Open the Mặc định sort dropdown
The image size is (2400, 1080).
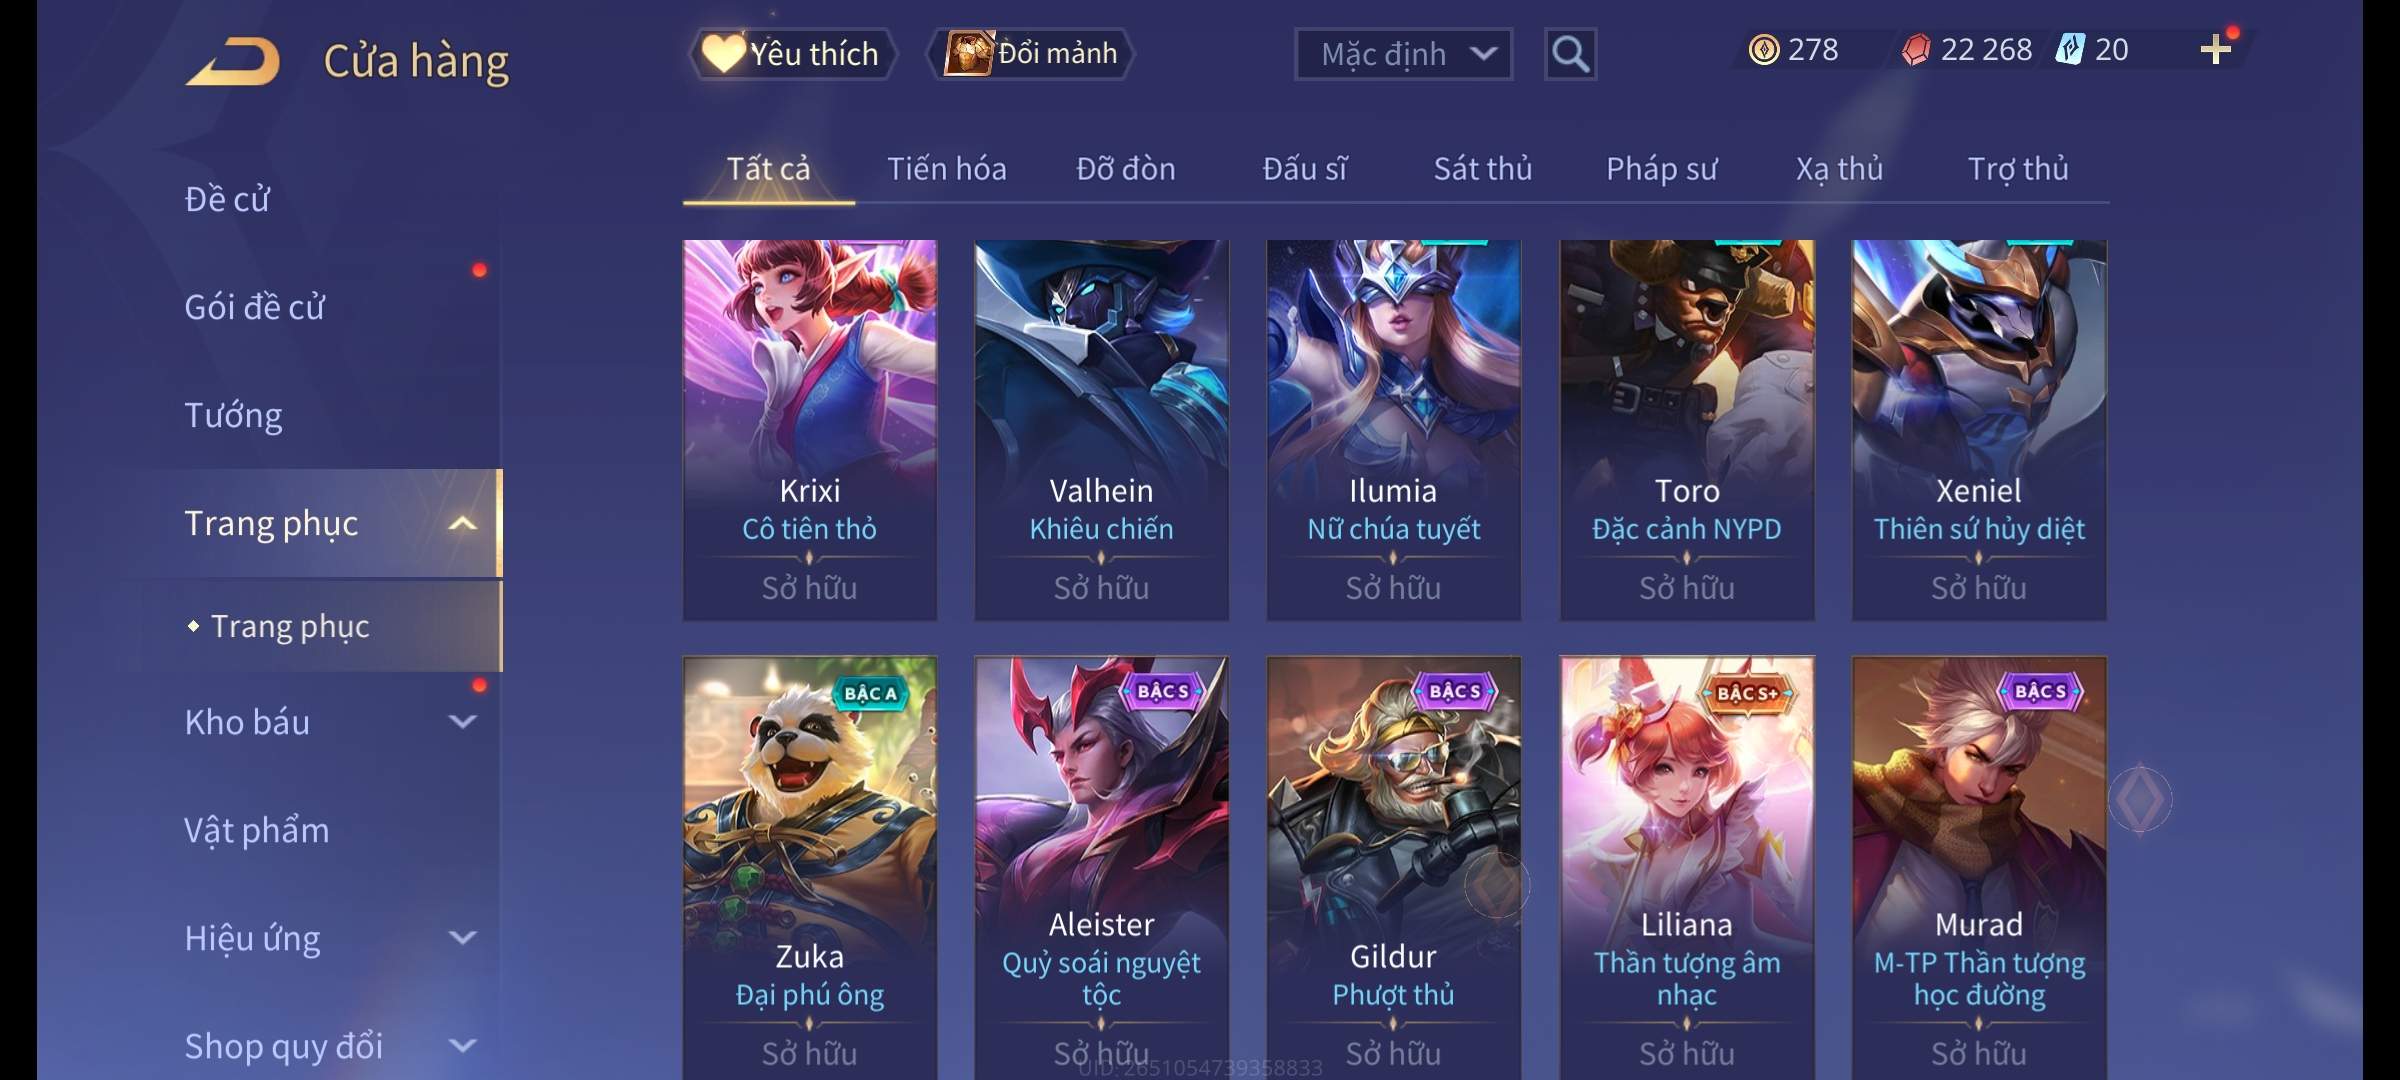[x=1403, y=54]
